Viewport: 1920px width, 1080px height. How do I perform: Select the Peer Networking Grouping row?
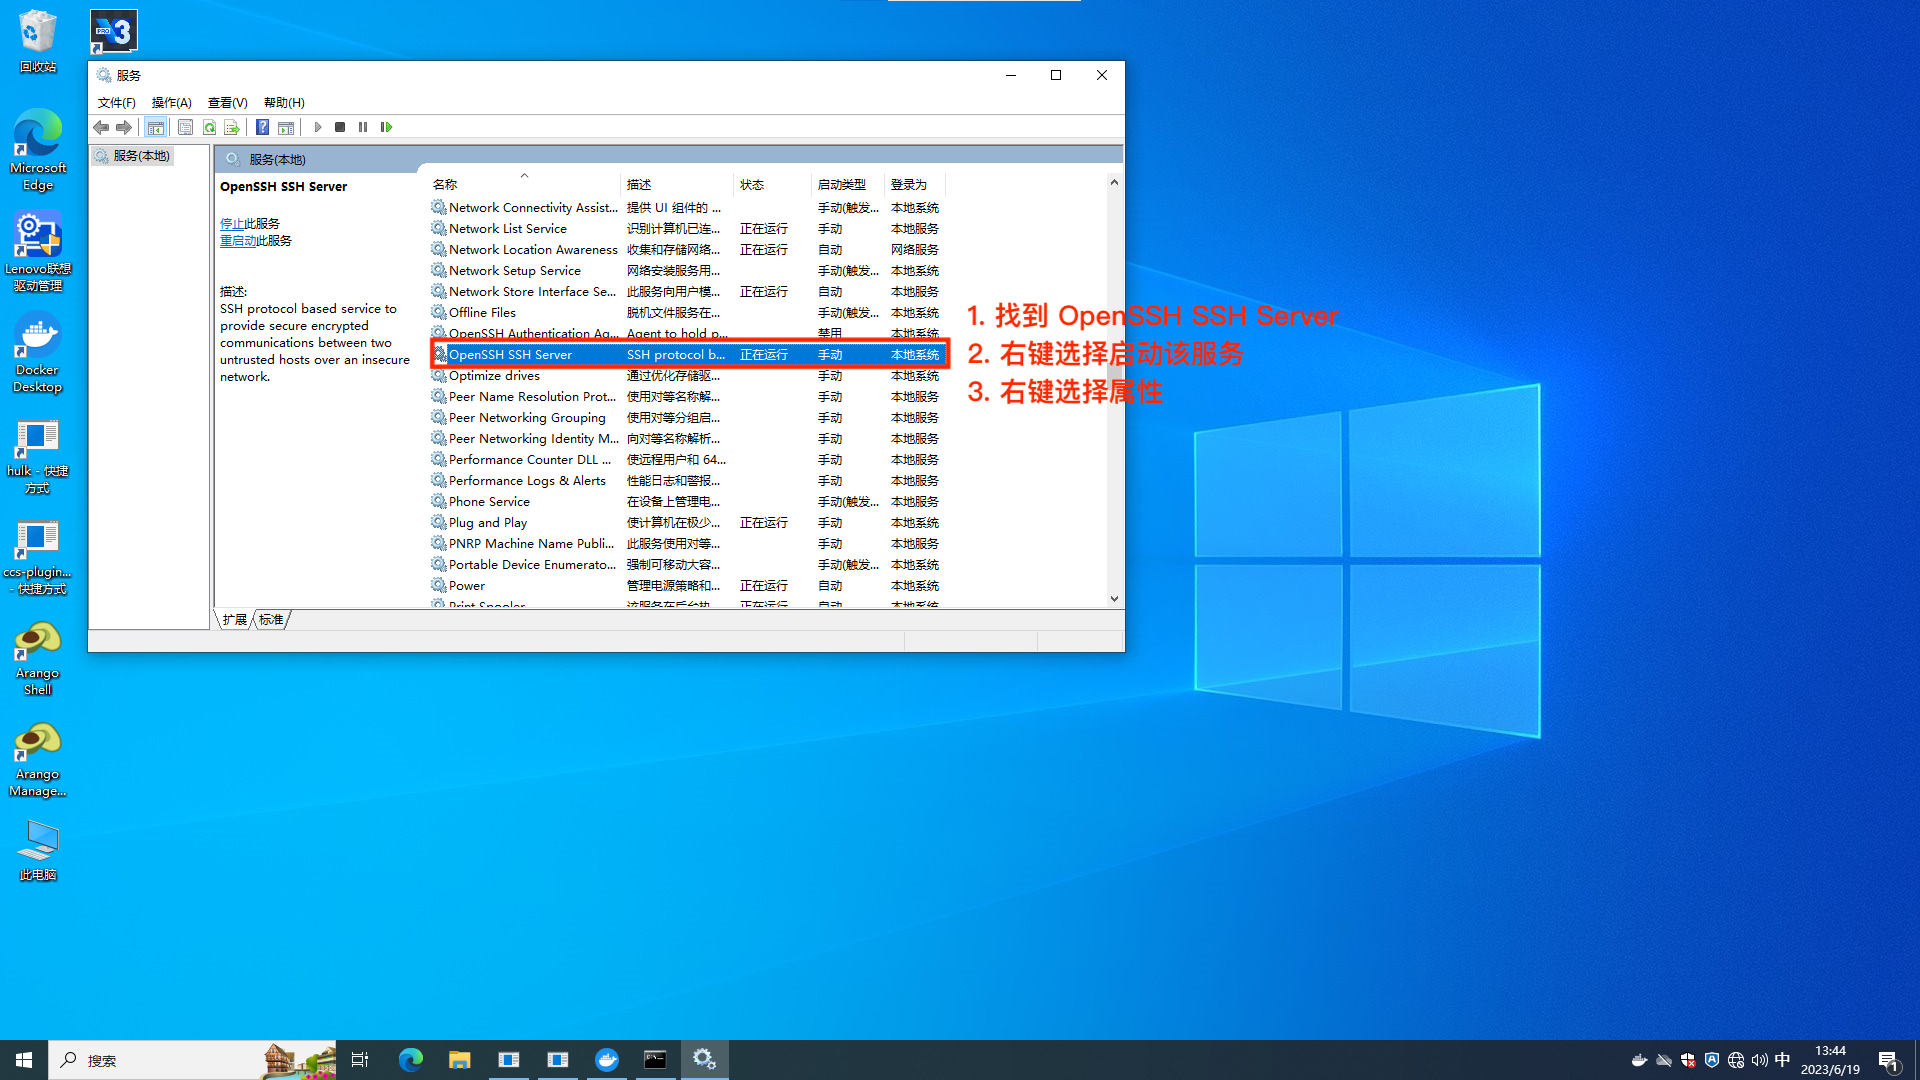[x=688, y=418]
